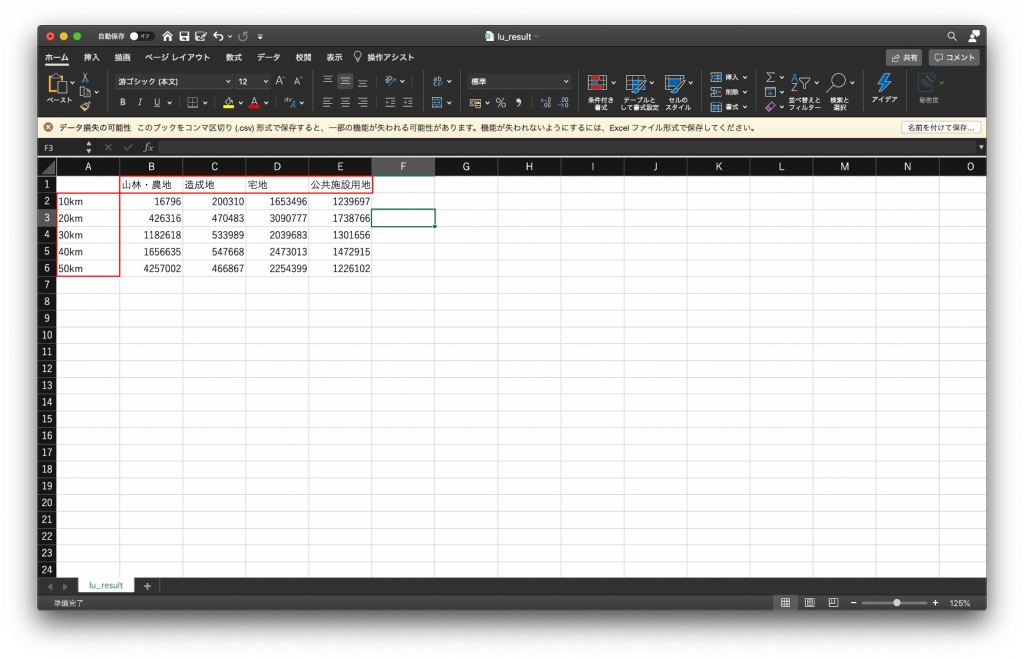Click the 条件付き書式 conditional formatting icon
This screenshot has height=660, width=1024.
pos(598,83)
